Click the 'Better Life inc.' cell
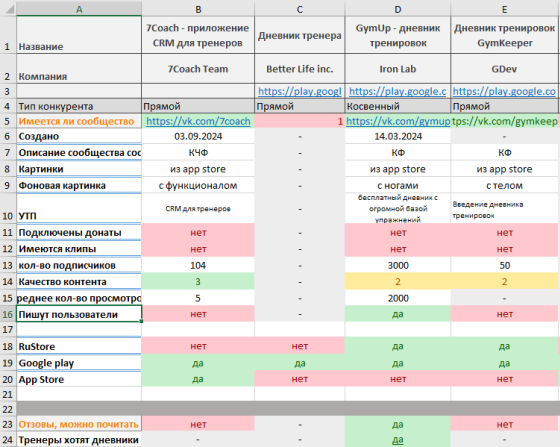Screen dimensions: 560x447 click(300, 69)
